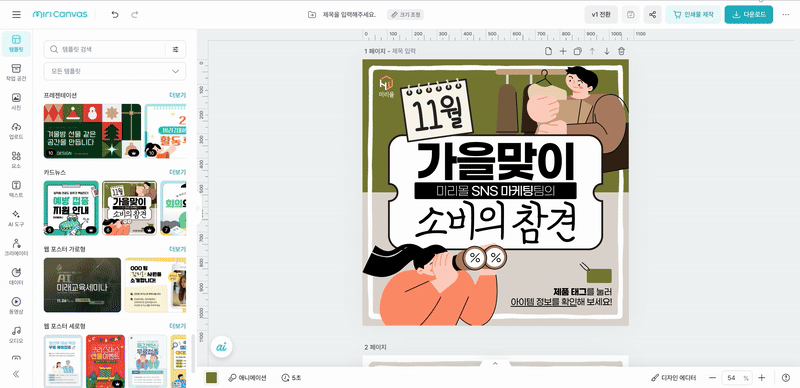The width and height of the screenshot is (800, 388).
Task: Click 더보기 next to 웹 포스터 세로형
Action: [x=178, y=326]
